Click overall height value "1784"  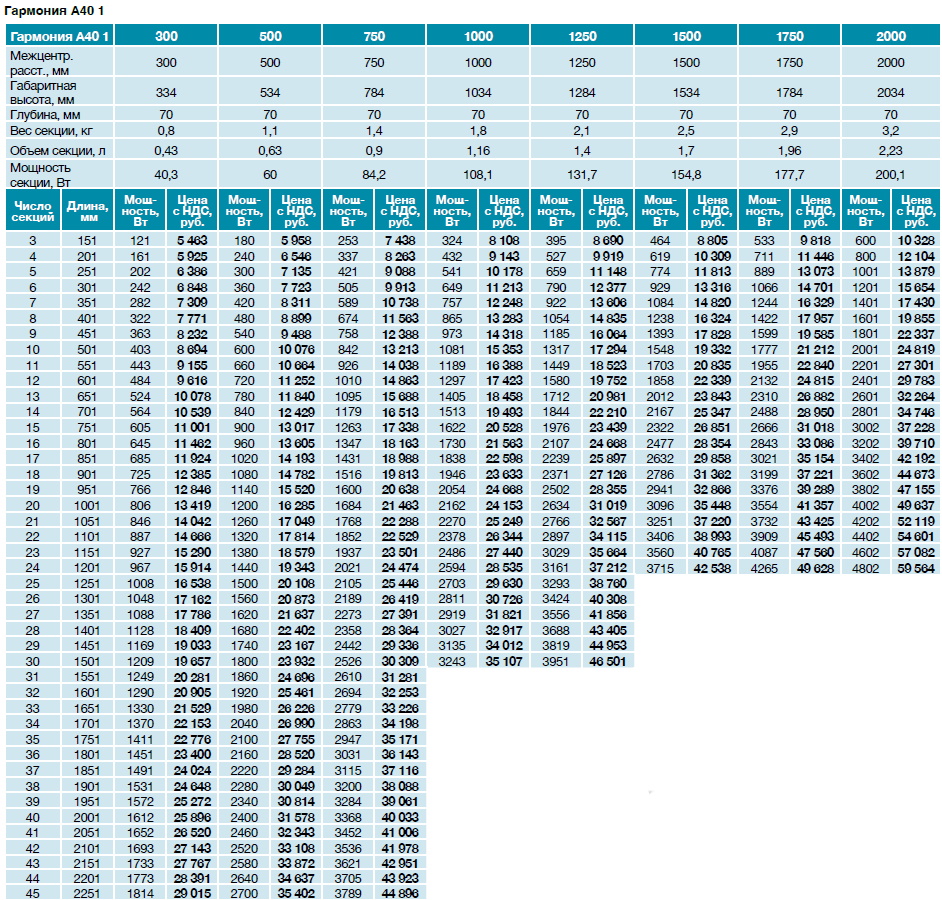pyautogui.click(x=789, y=93)
